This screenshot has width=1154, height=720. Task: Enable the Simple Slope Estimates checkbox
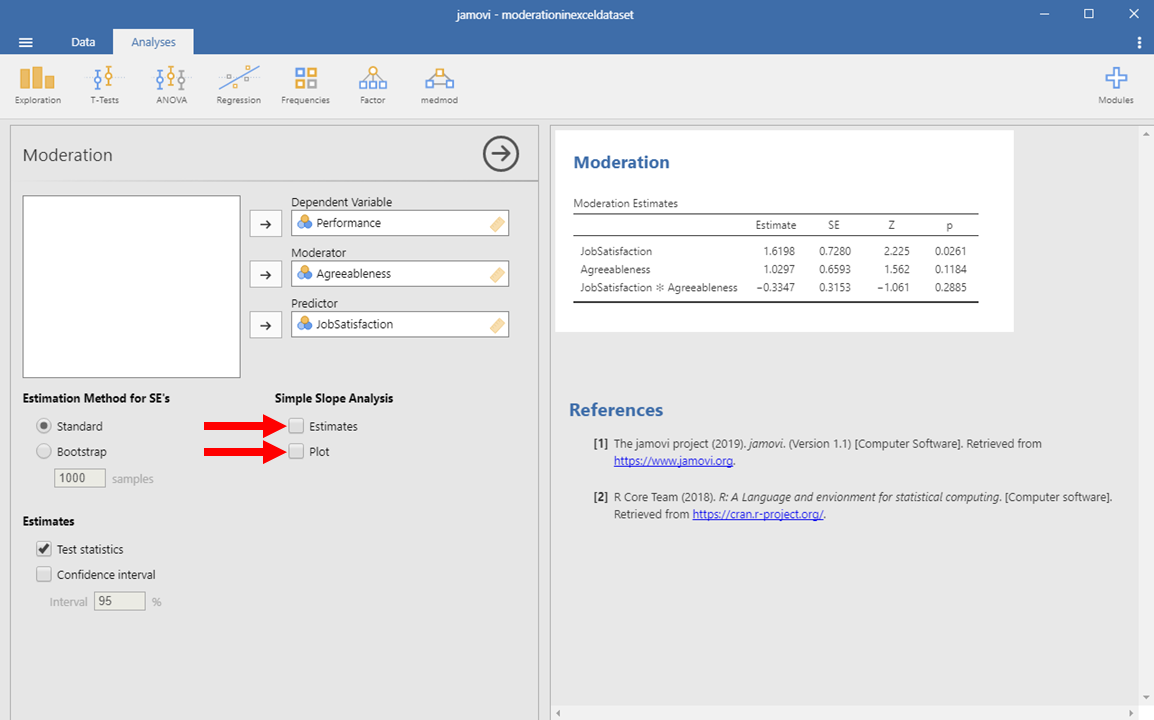[296, 426]
